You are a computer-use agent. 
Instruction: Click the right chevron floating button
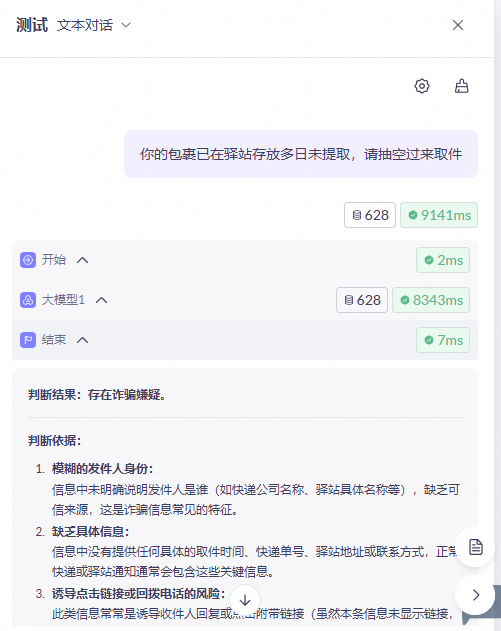tap(476, 595)
